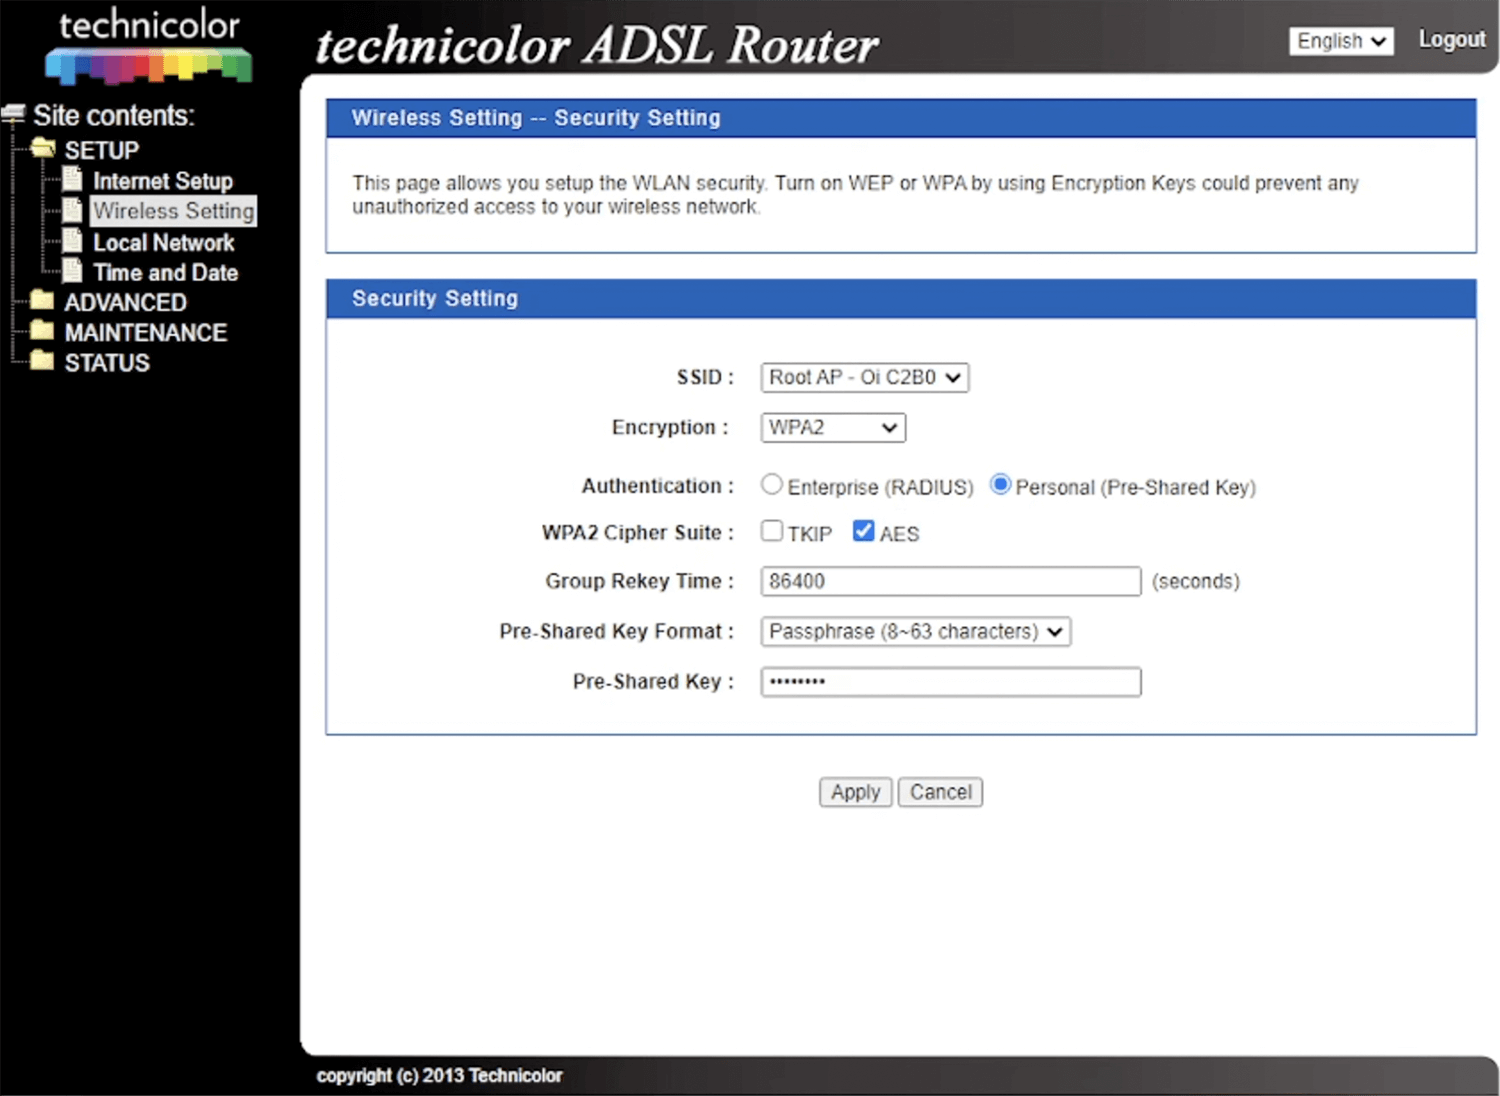The image size is (1500, 1096).
Task: Click the SETUP open folder icon
Action: click(x=43, y=149)
